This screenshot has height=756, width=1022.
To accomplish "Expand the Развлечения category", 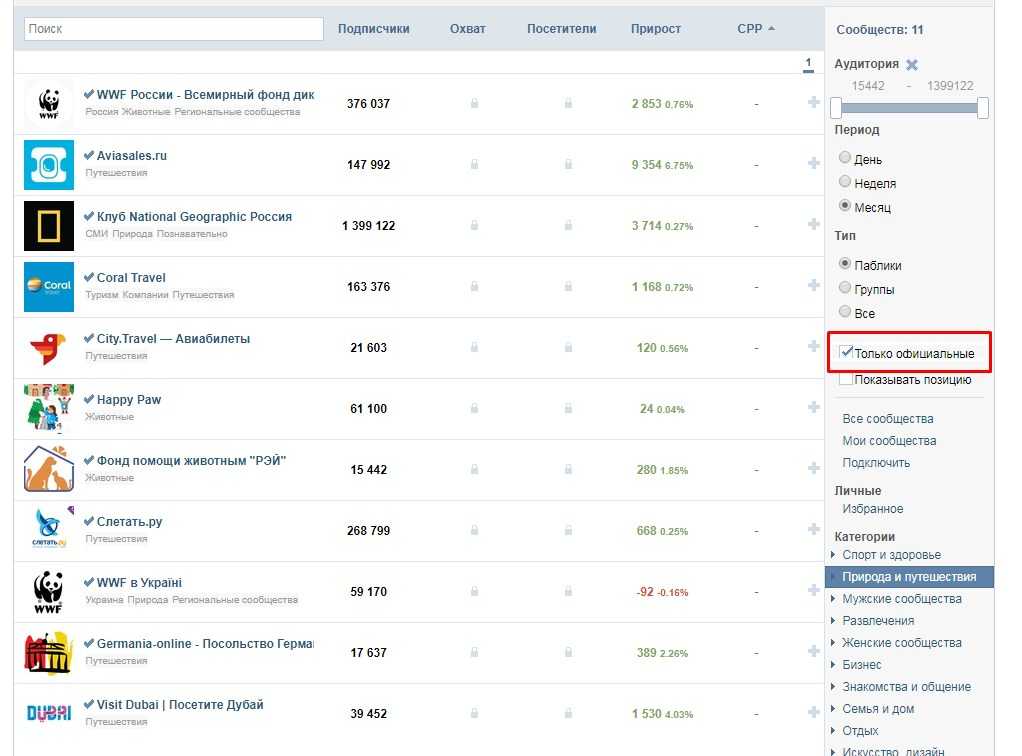I will pyautogui.click(x=877, y=621).
